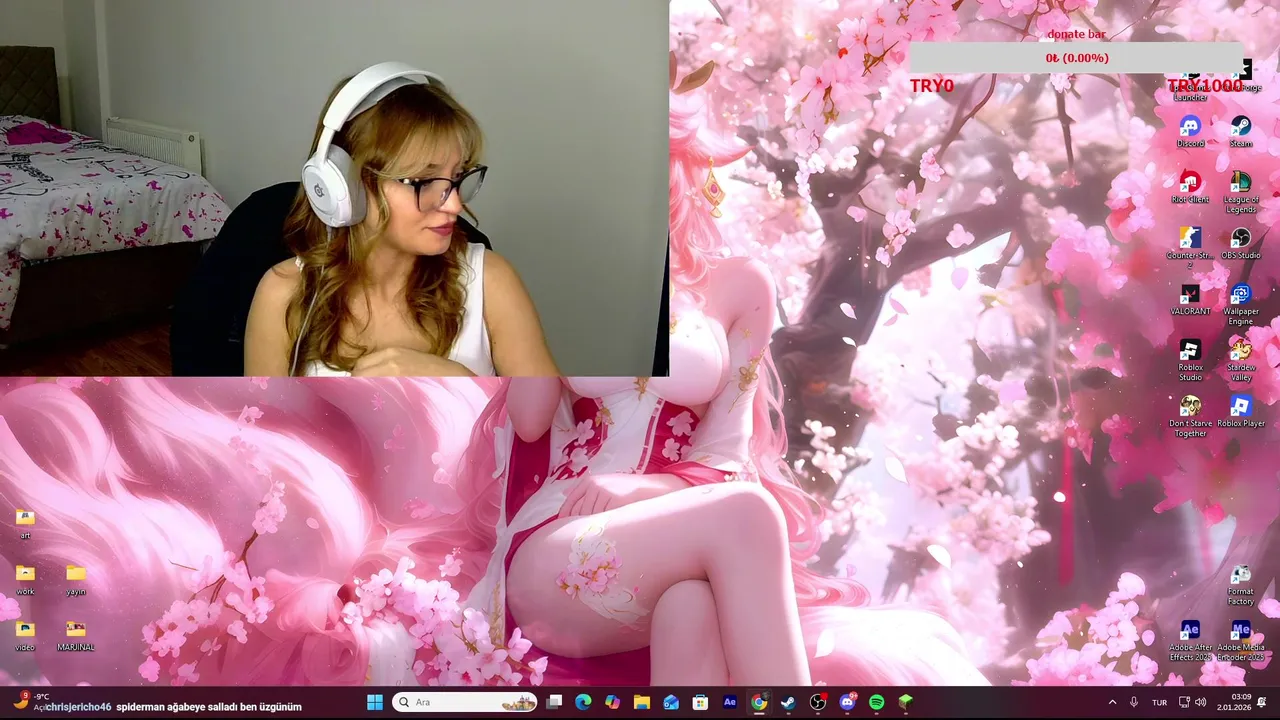
Task: Open the Discord desktop shortcut
Action: [x=1190, y=131]
